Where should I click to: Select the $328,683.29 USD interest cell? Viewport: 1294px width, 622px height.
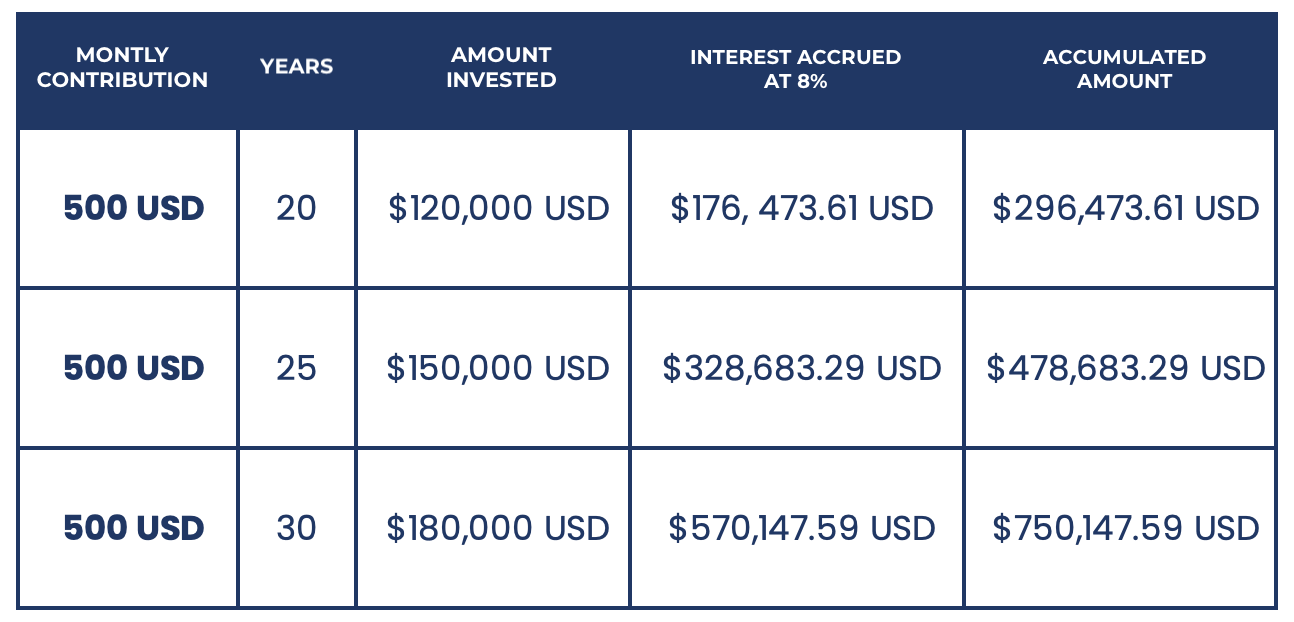[802, 368]
